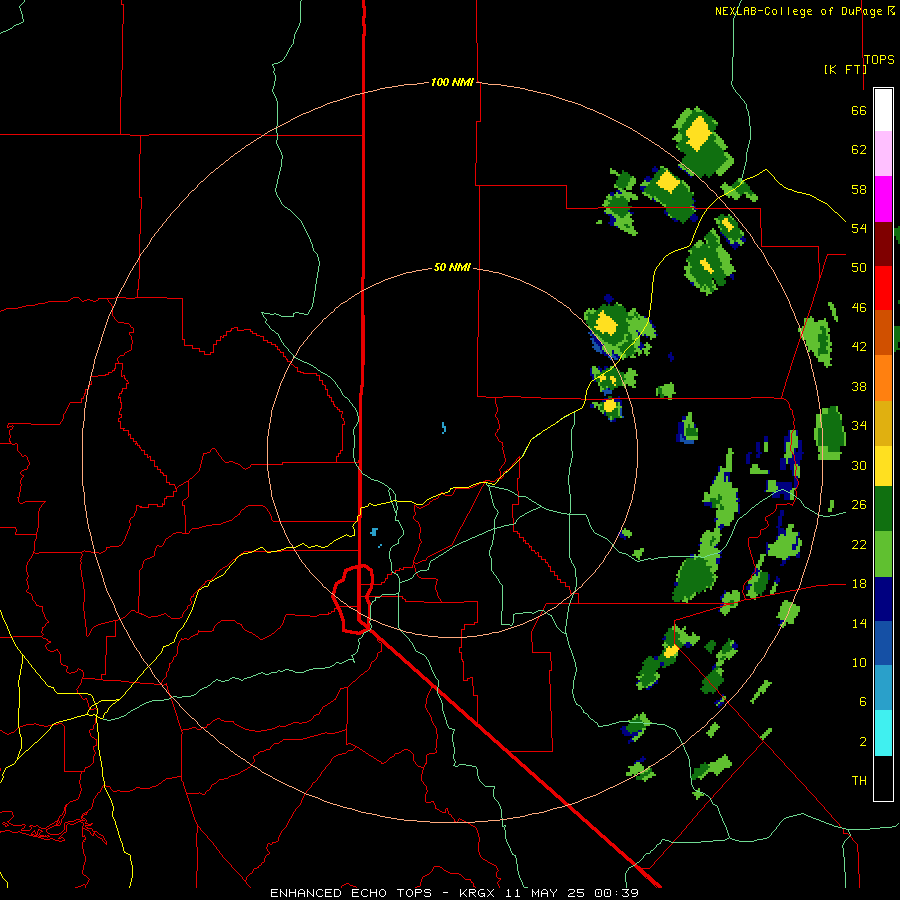Select the light pink legend color band
The image size is (900, 900).
coord(883,153)
